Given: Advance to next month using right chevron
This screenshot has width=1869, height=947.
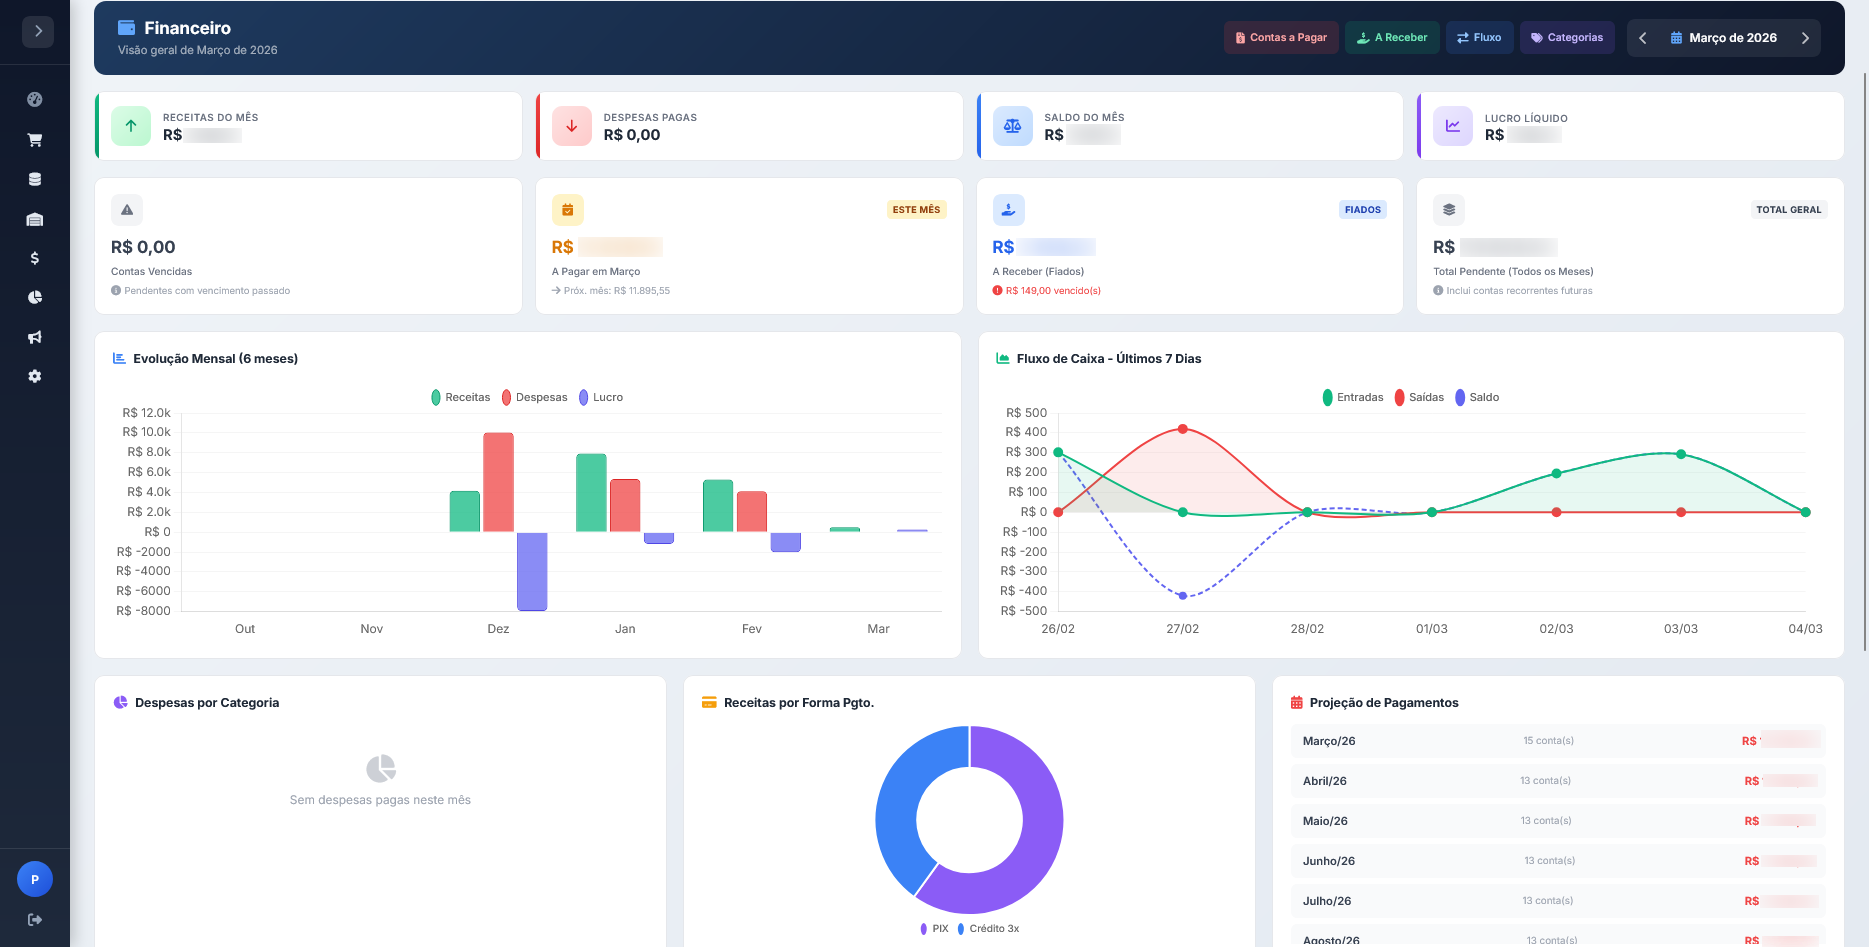Looking at the screenshot, I should (1805, 38).
